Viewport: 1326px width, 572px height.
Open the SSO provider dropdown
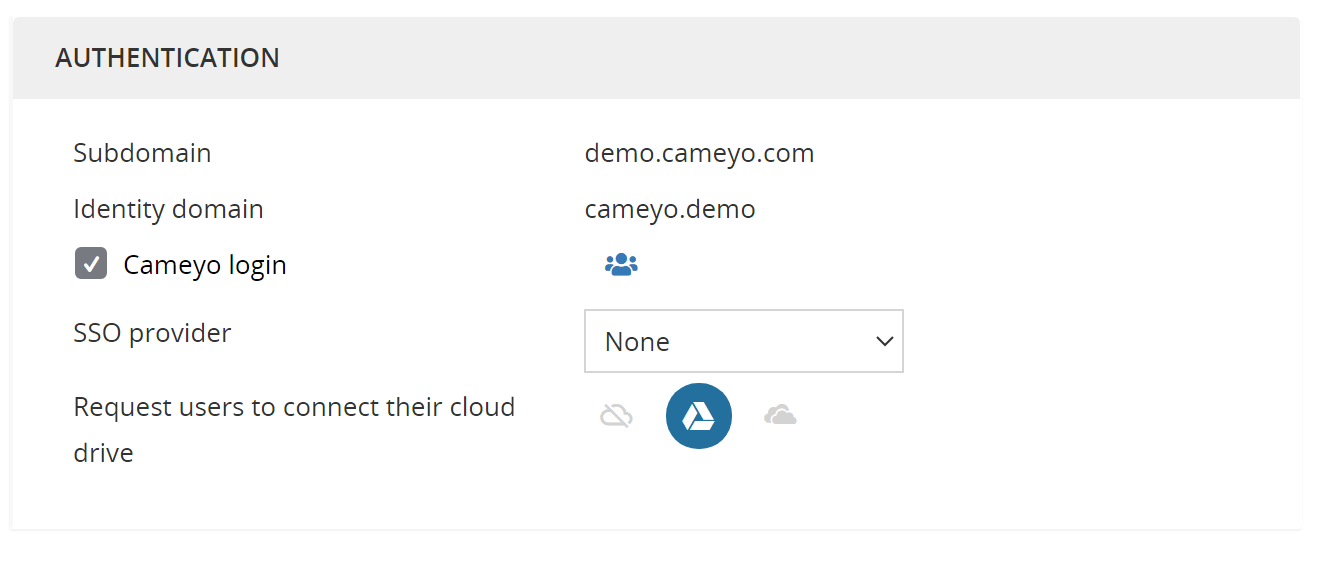click(x=744, y=341)
